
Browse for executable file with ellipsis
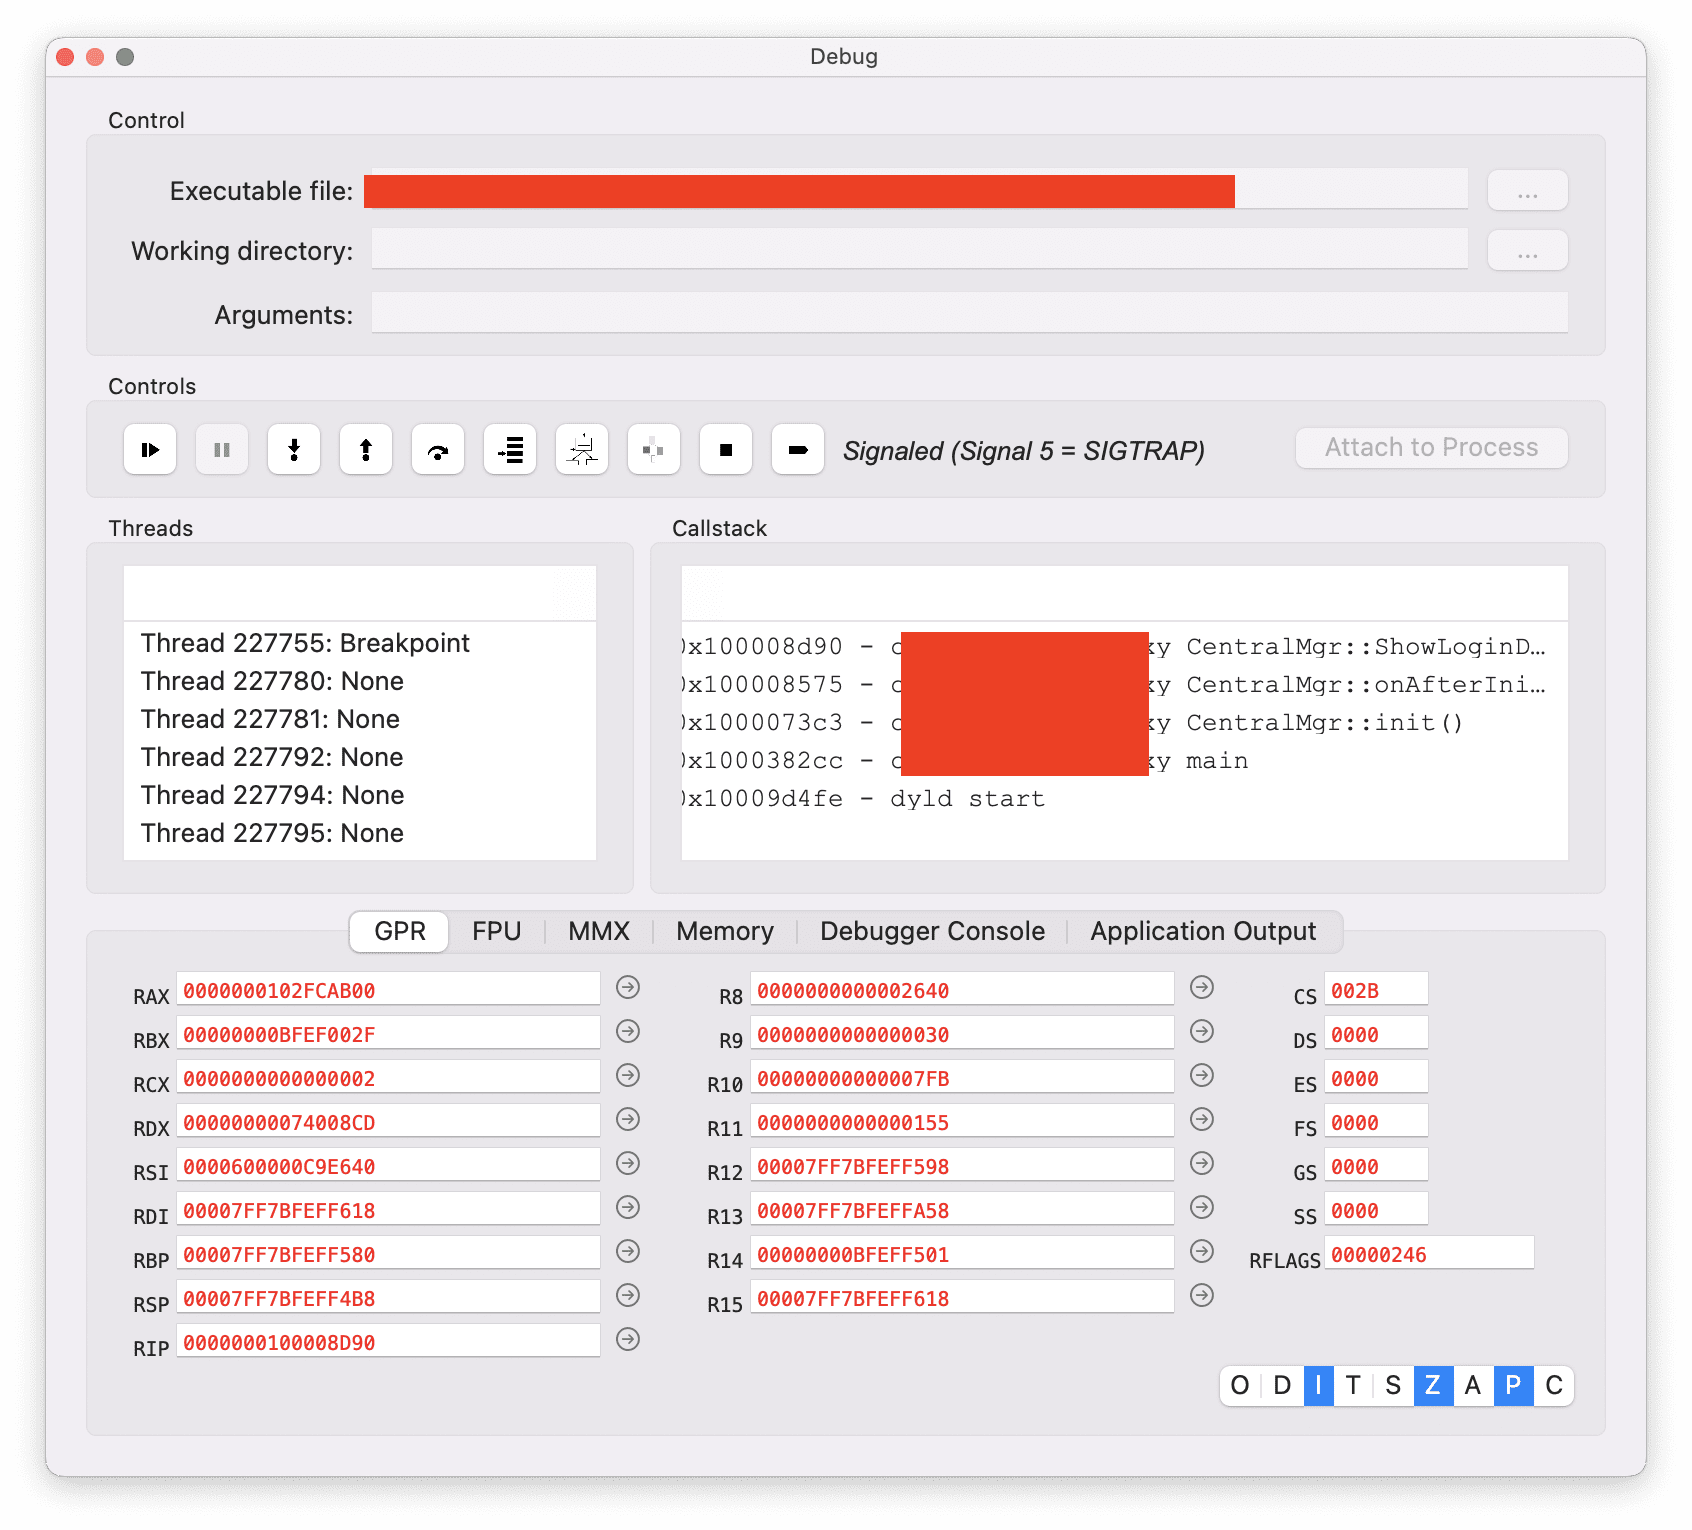click(x=1527, y=190)
